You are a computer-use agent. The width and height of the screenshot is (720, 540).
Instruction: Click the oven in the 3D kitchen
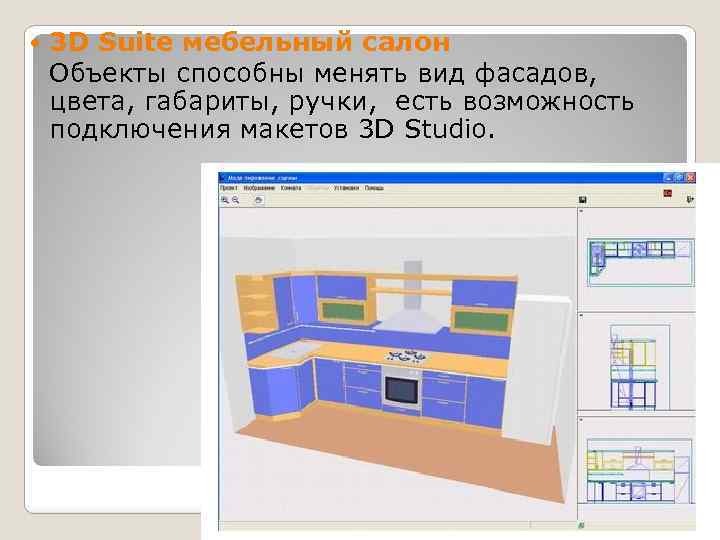click(402, 388)
